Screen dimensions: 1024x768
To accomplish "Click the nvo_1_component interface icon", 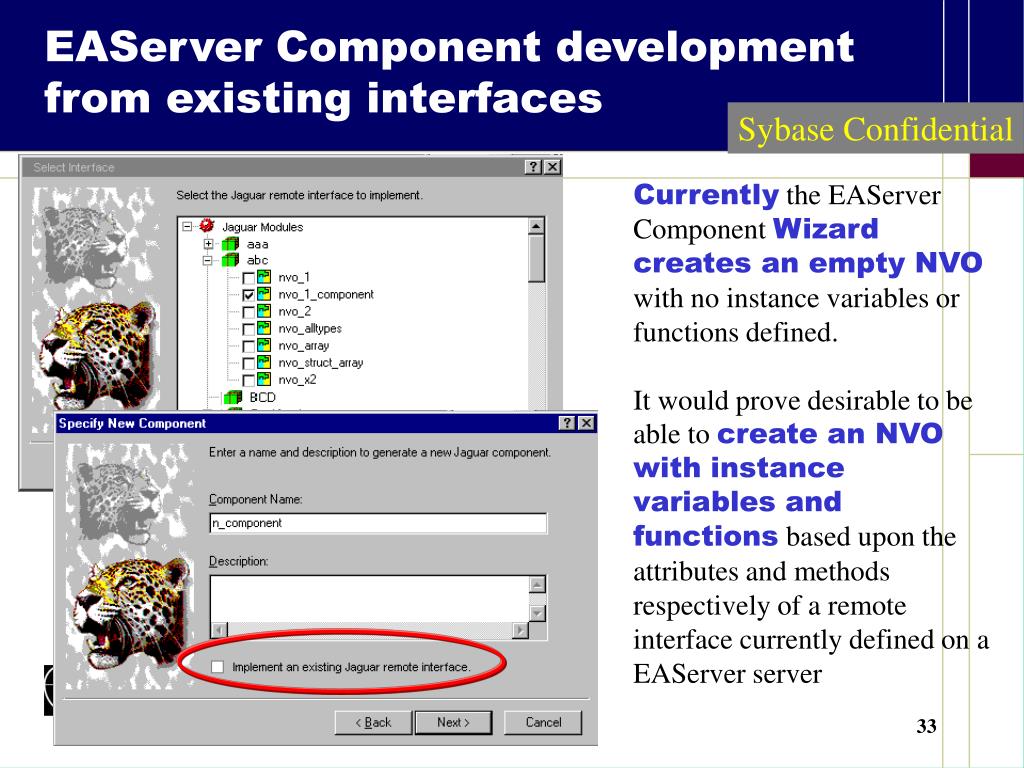I will click(264, 294).
